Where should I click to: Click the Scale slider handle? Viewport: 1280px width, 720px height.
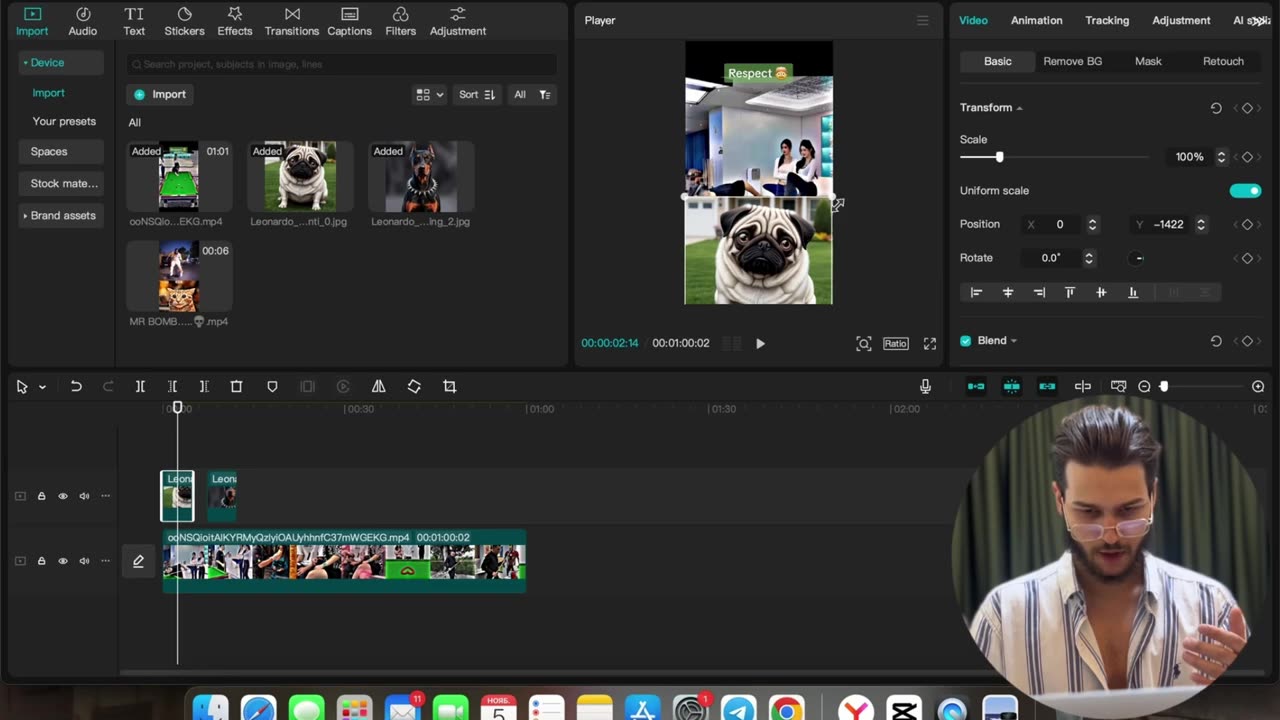point(999,157)
